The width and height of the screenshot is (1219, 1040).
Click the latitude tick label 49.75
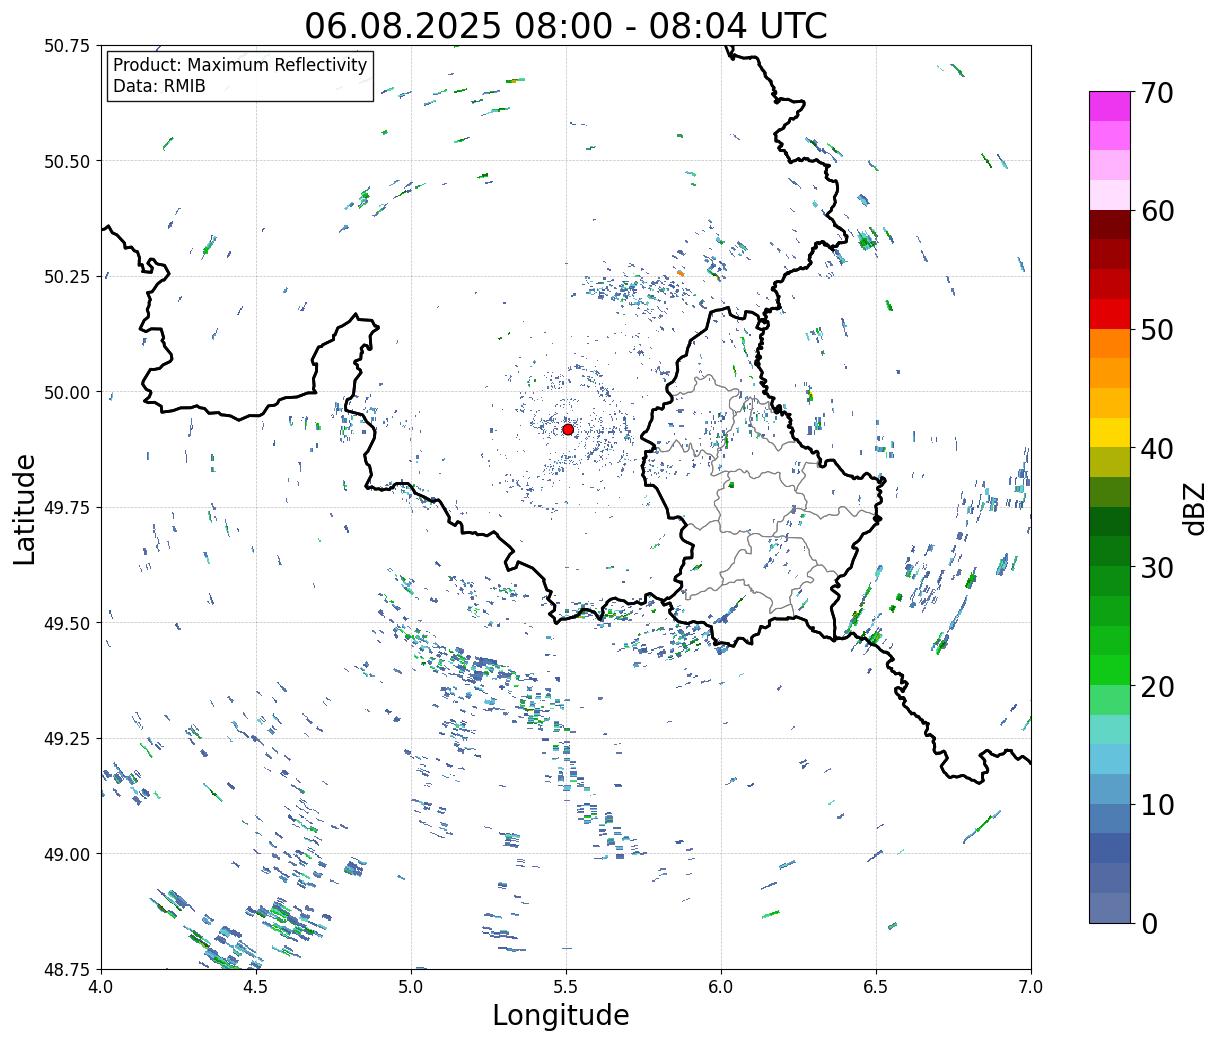tap(67, 508)
